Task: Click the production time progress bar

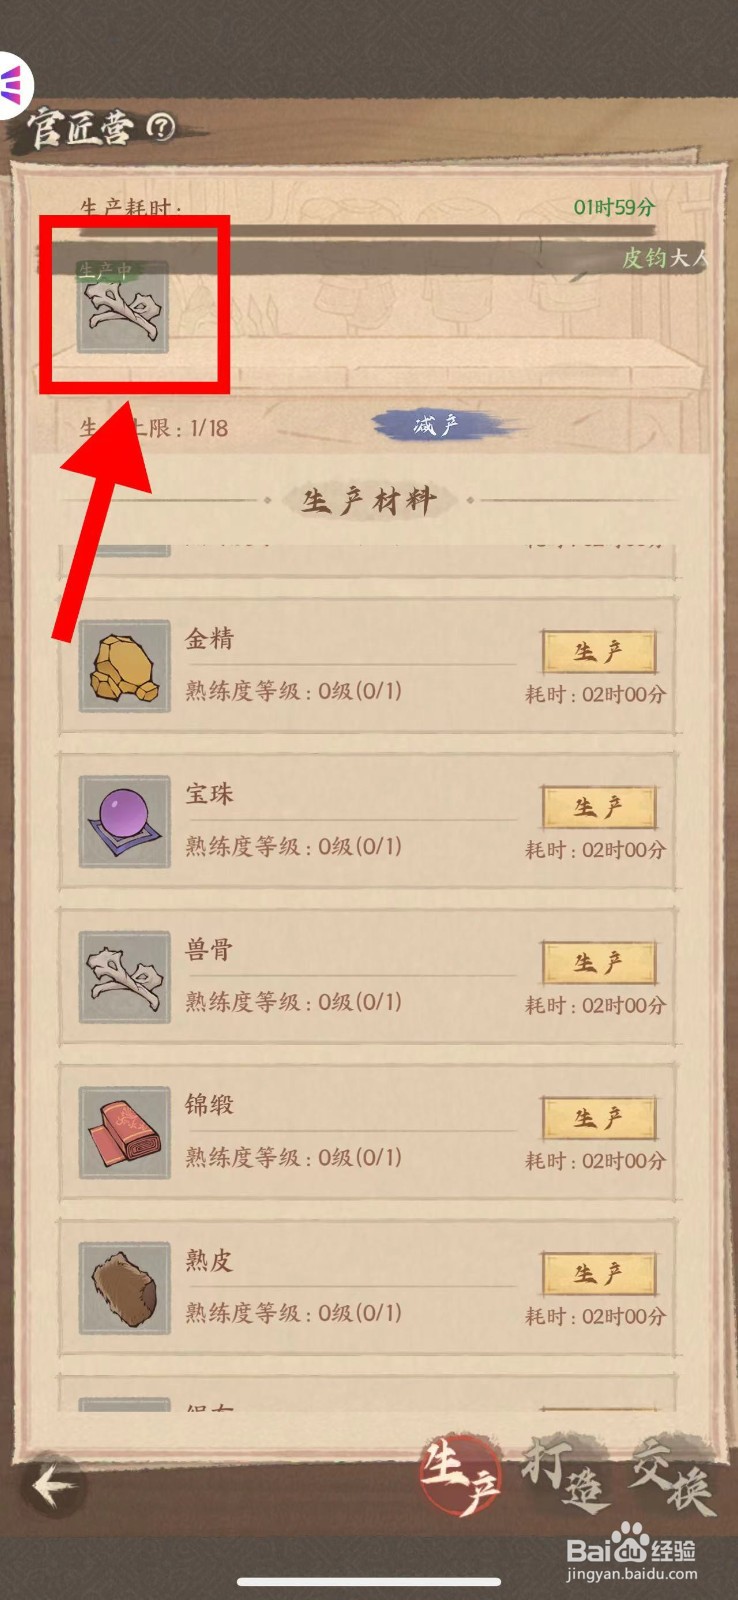Action: click(x=368, y=231)
